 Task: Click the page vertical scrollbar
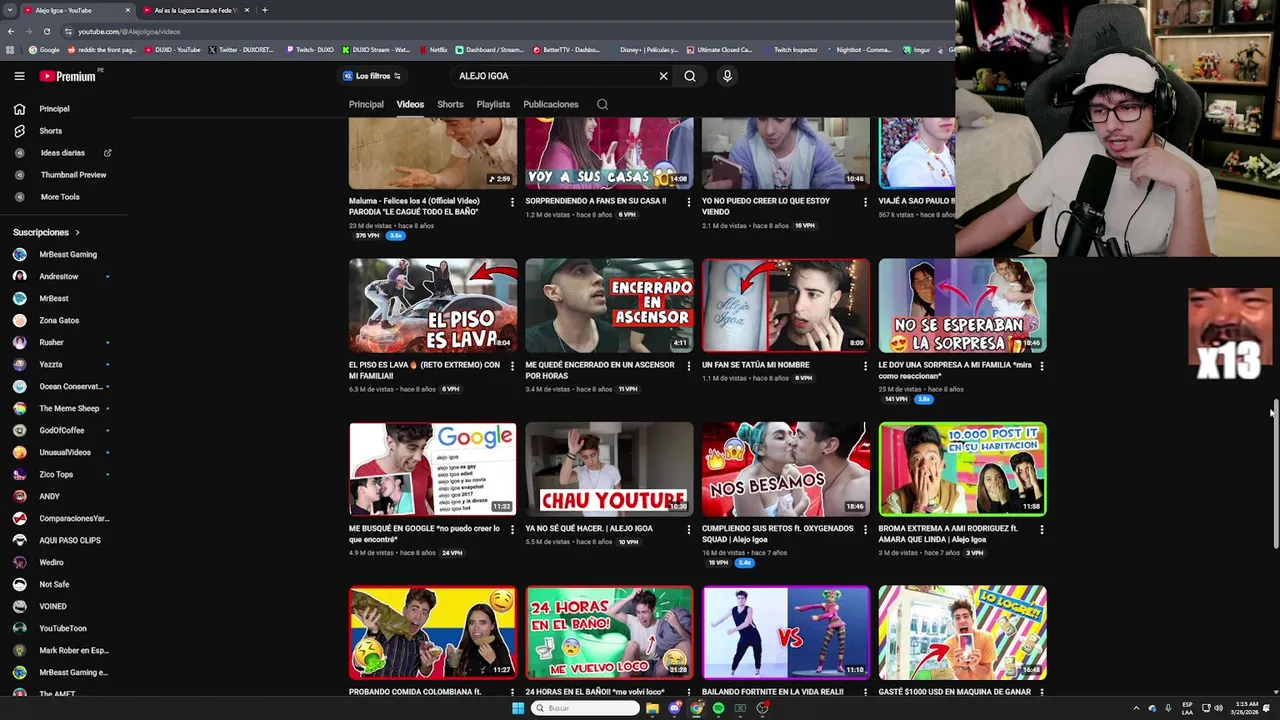[1275, 475]
